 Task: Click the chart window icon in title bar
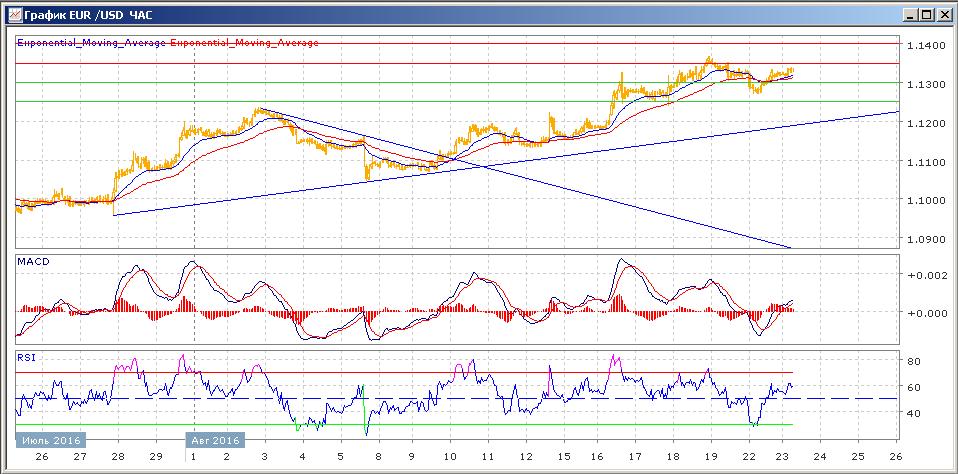(x=14, y=15)
